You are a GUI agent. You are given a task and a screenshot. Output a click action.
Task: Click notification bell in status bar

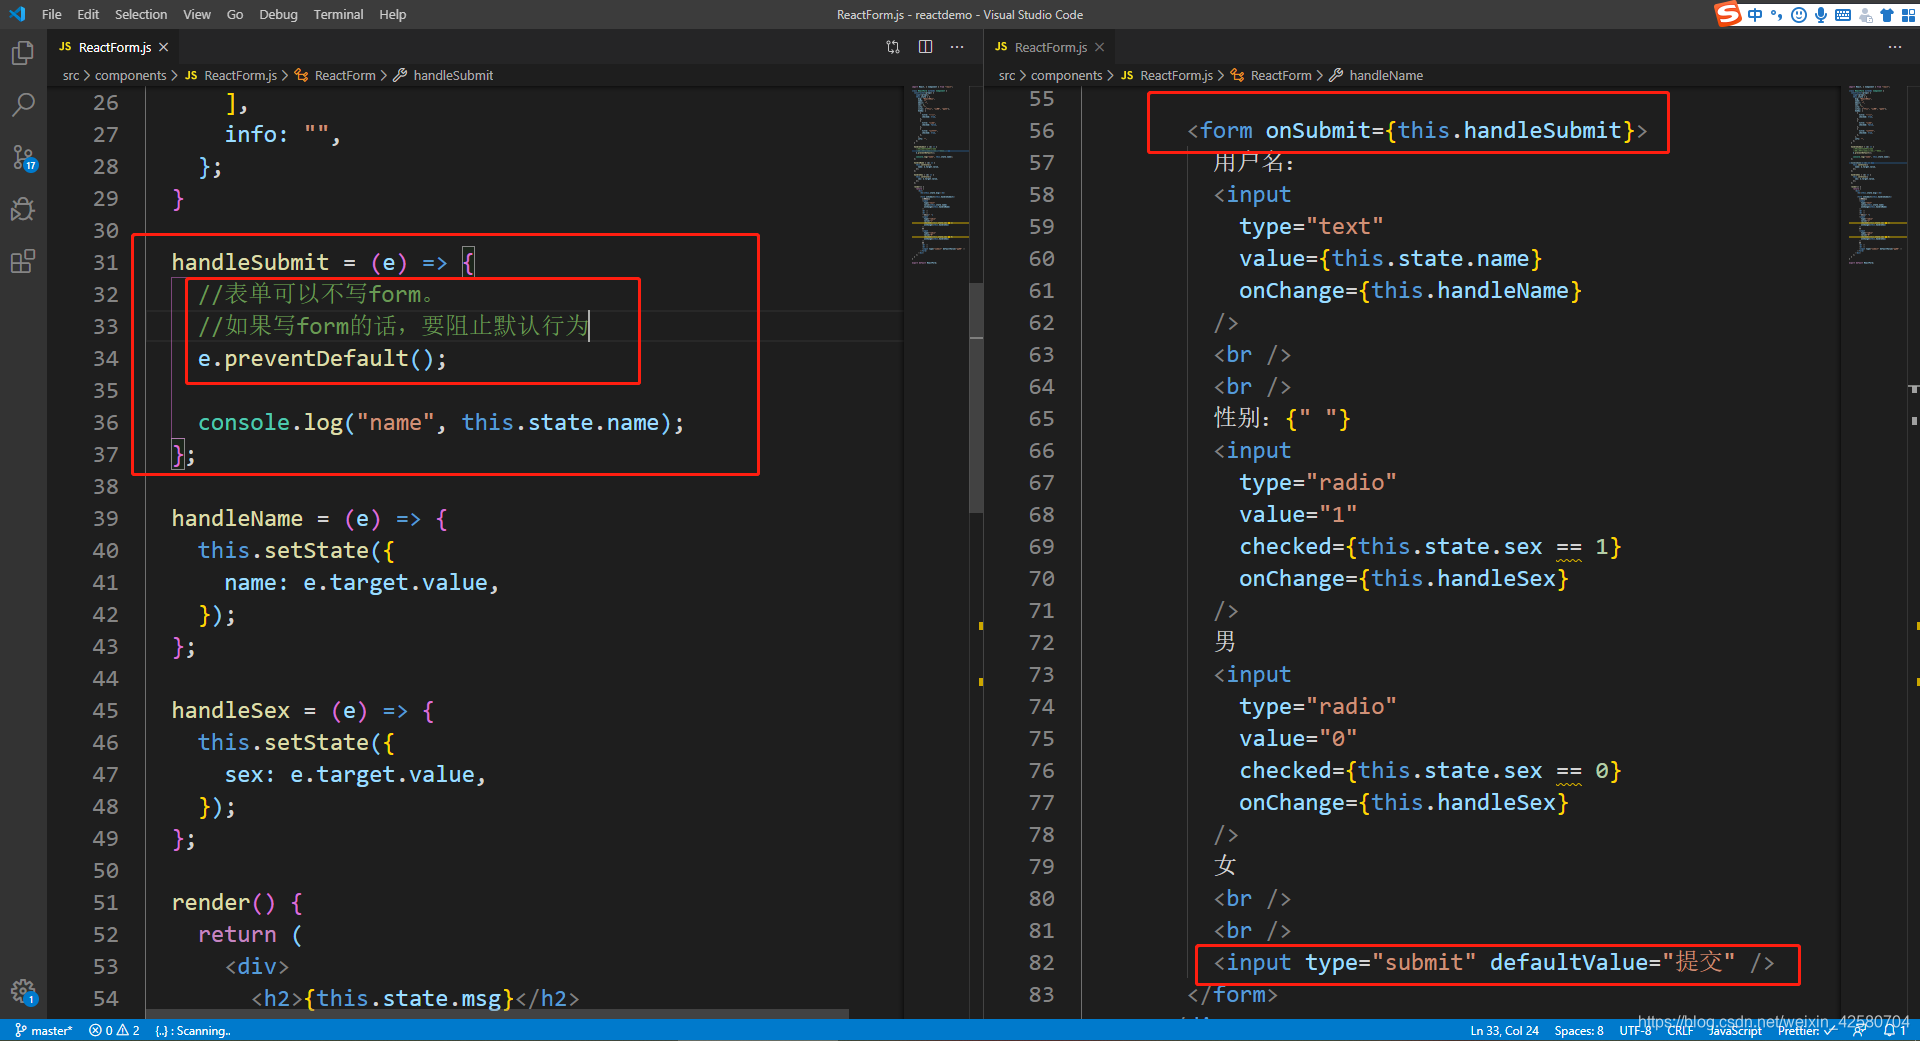1895,1030
